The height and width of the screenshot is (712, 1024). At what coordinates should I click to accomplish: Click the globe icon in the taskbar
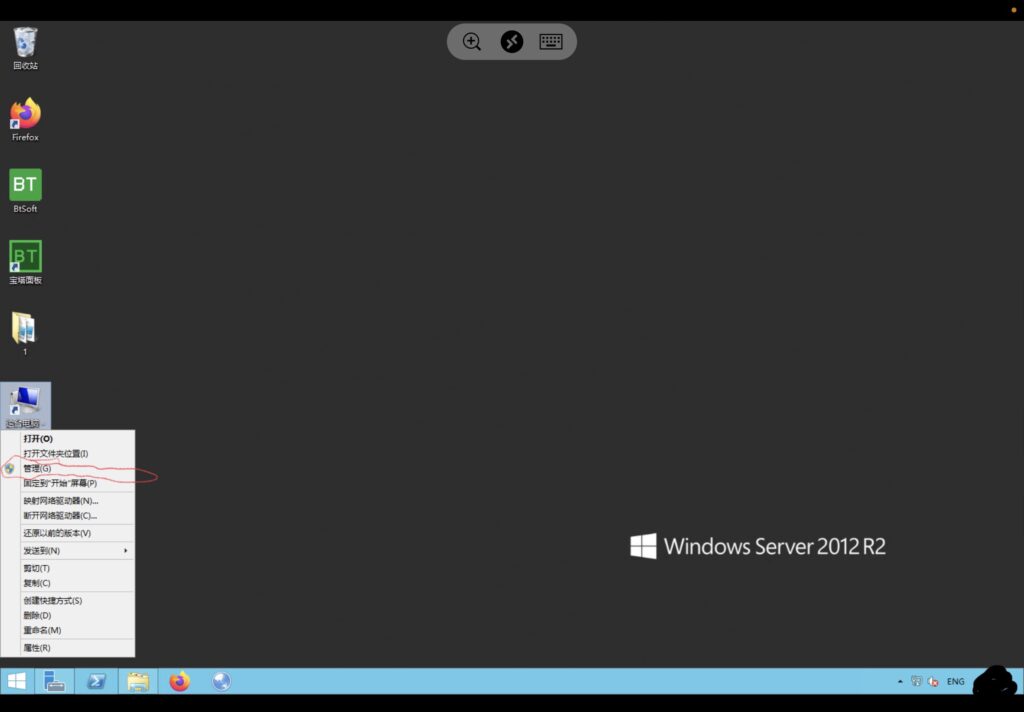221,681
